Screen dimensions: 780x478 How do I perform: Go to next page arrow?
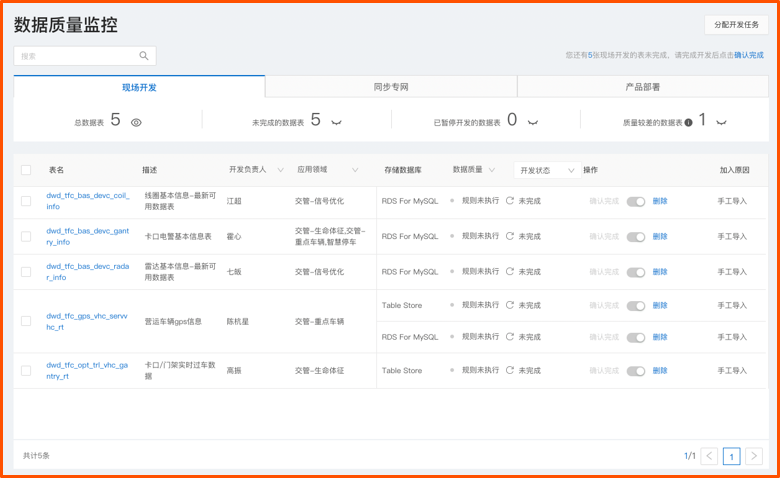click(x=754, y=456)
